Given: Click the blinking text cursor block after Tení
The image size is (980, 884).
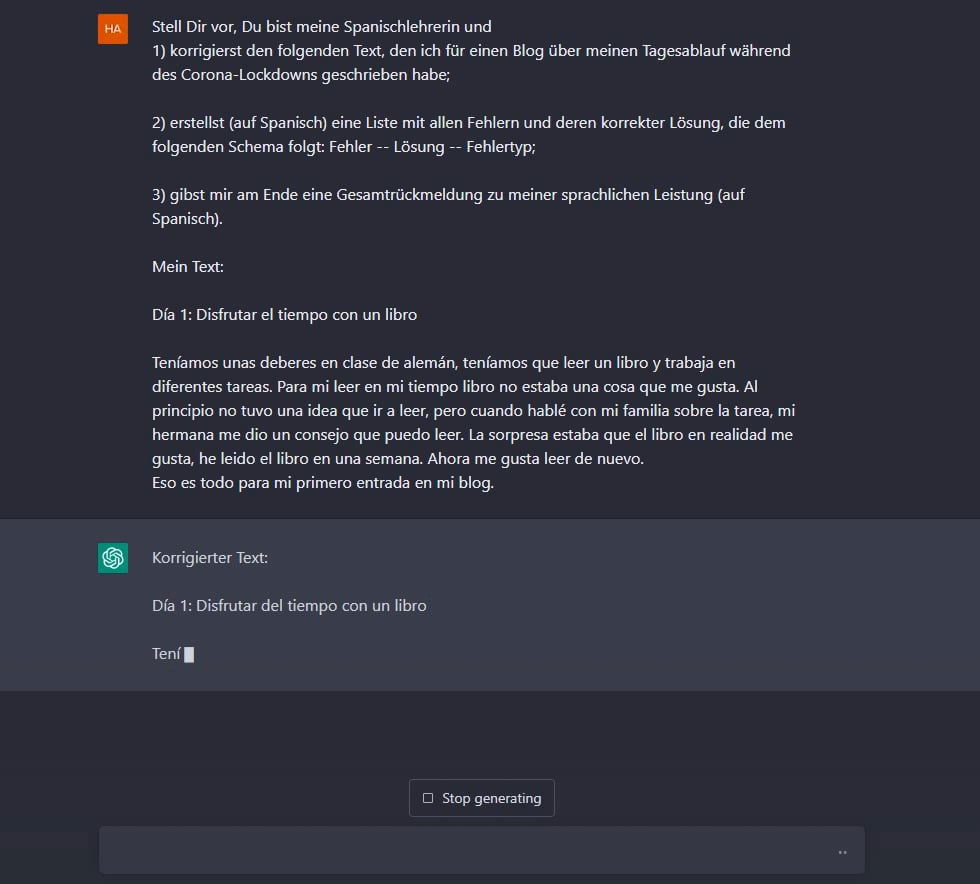Looking at the screenshot, I should pos(189,655).
